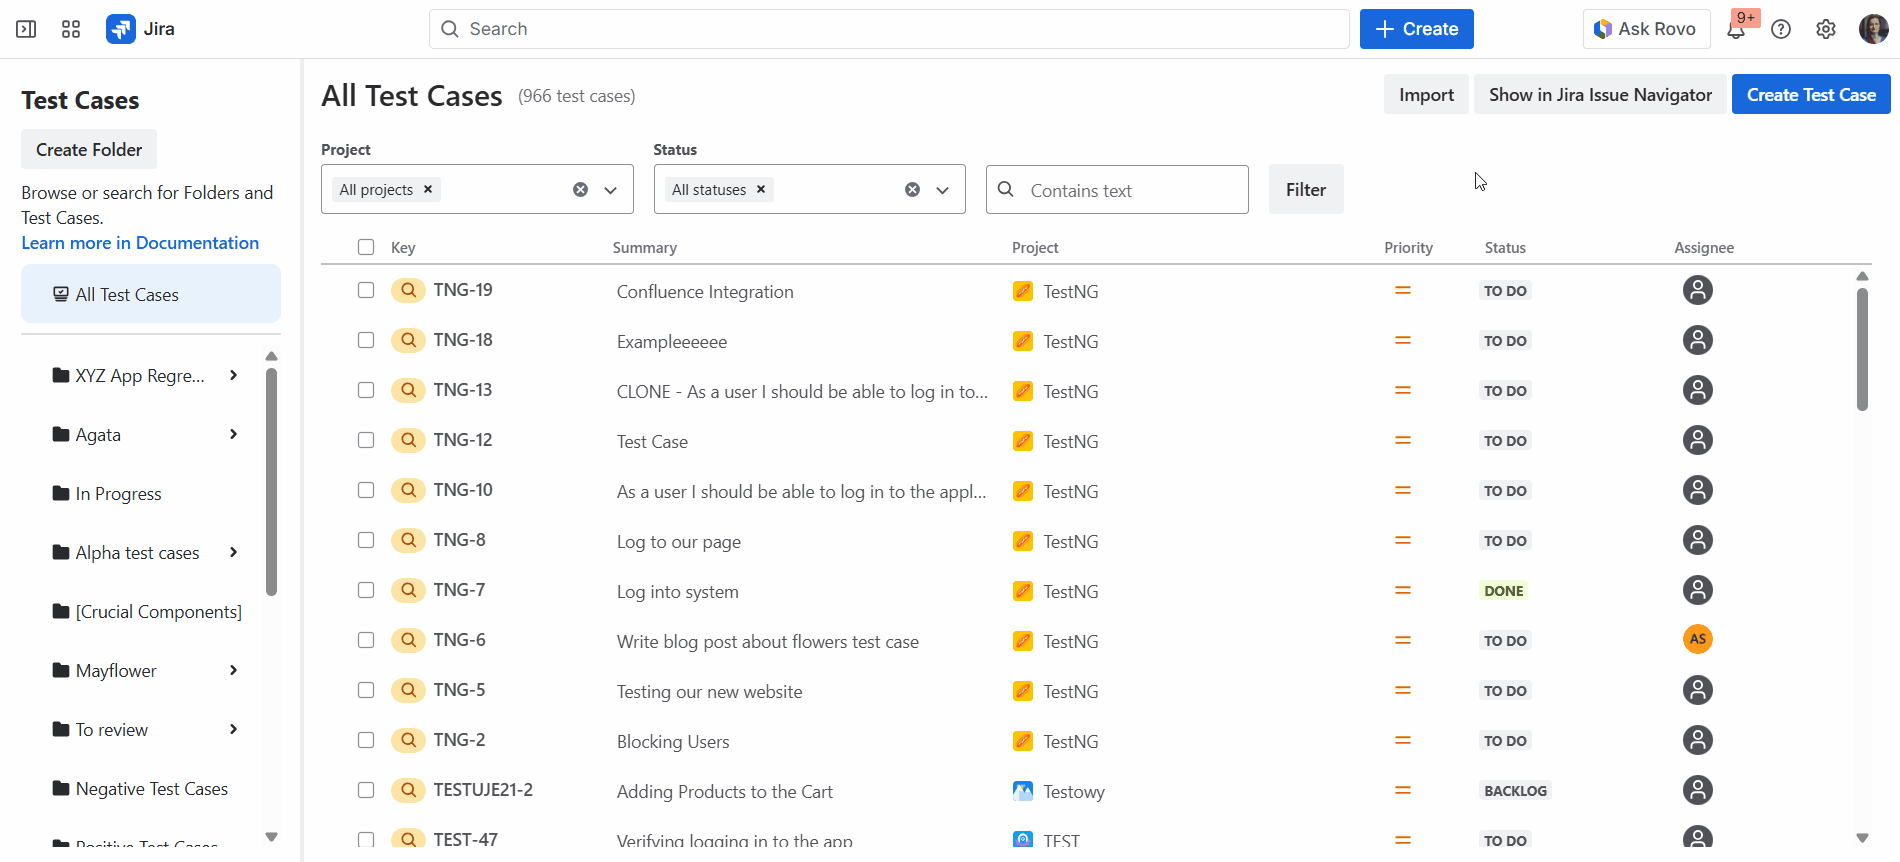
Task: Open the help question mark
Action: [1781, 29]
